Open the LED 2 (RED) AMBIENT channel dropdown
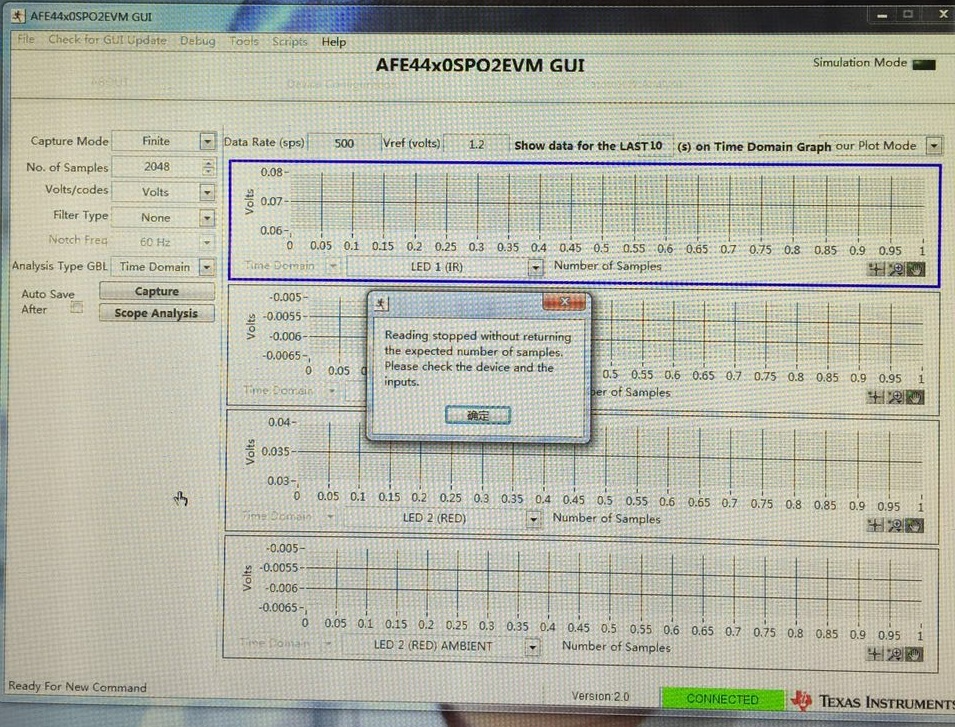The image size is (955, 727). click(532, 647)
